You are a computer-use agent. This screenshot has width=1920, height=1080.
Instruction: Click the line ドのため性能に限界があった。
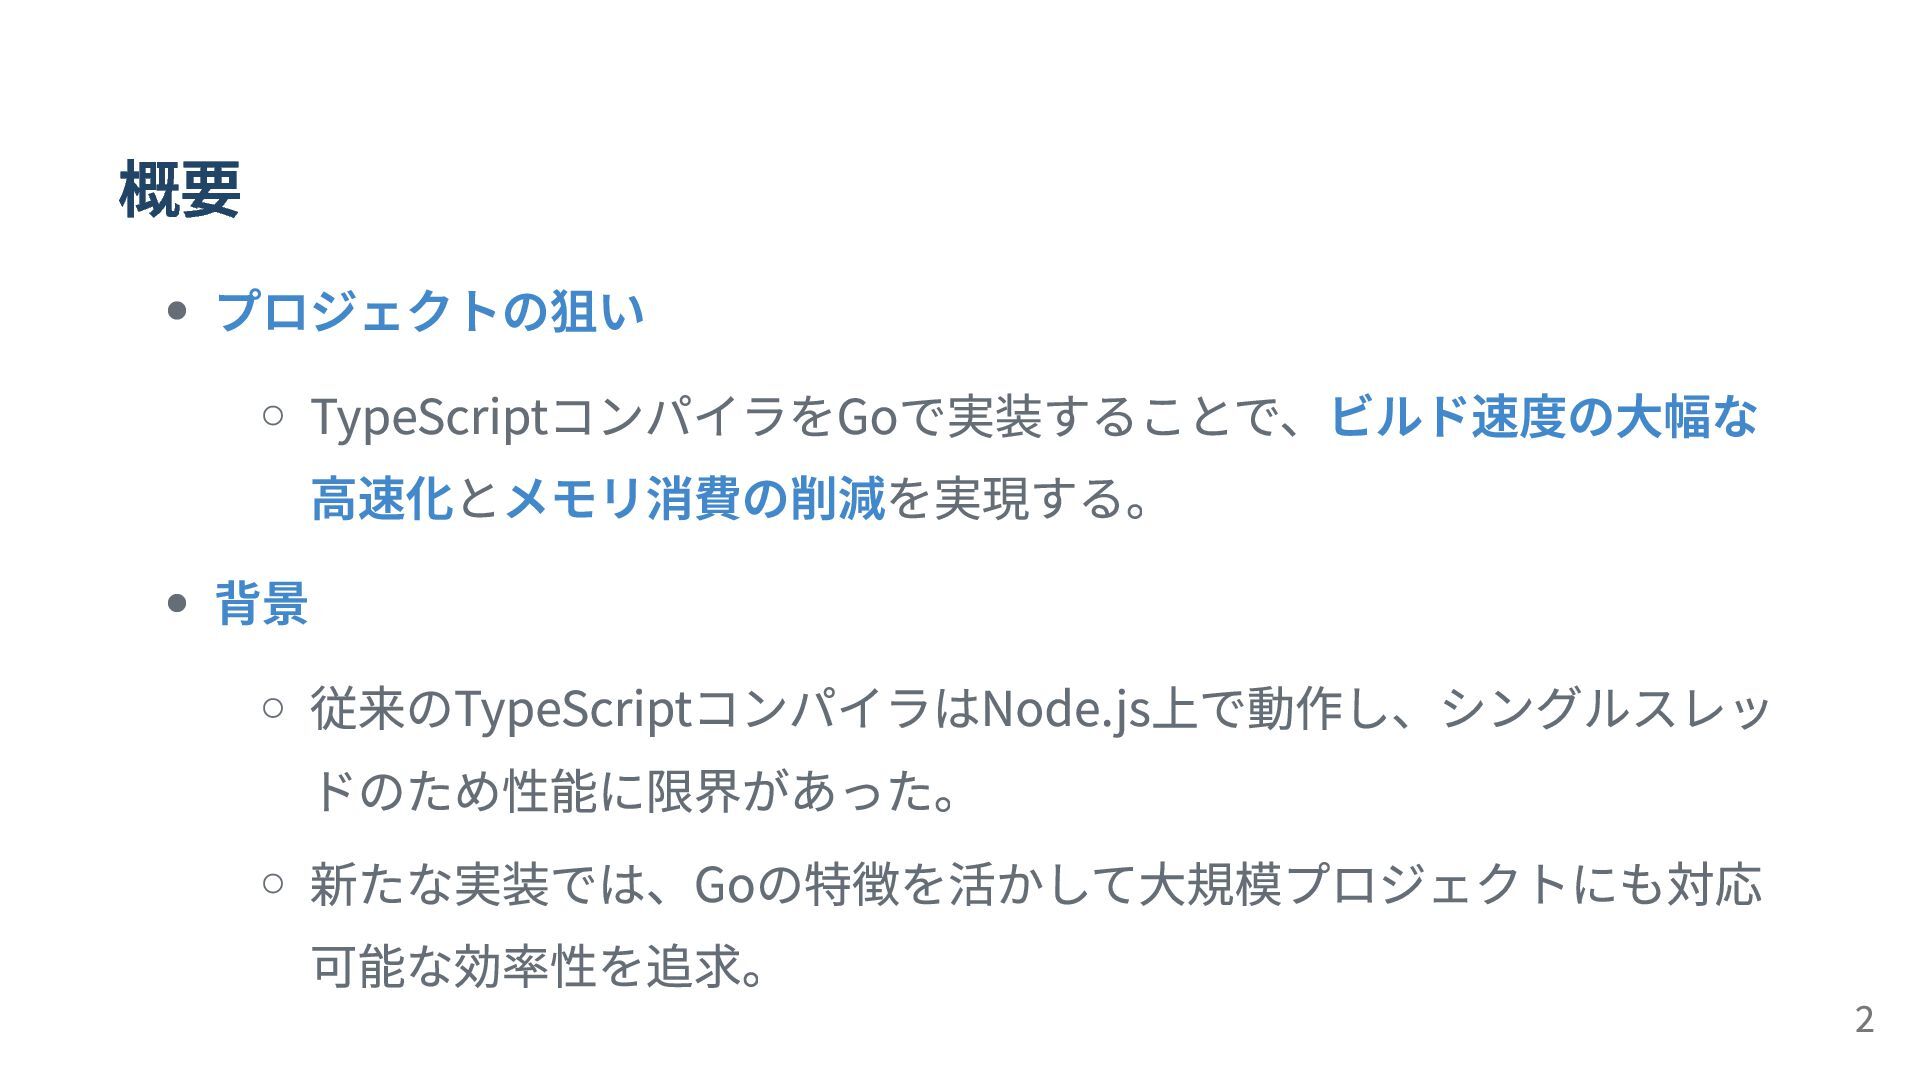636,791
